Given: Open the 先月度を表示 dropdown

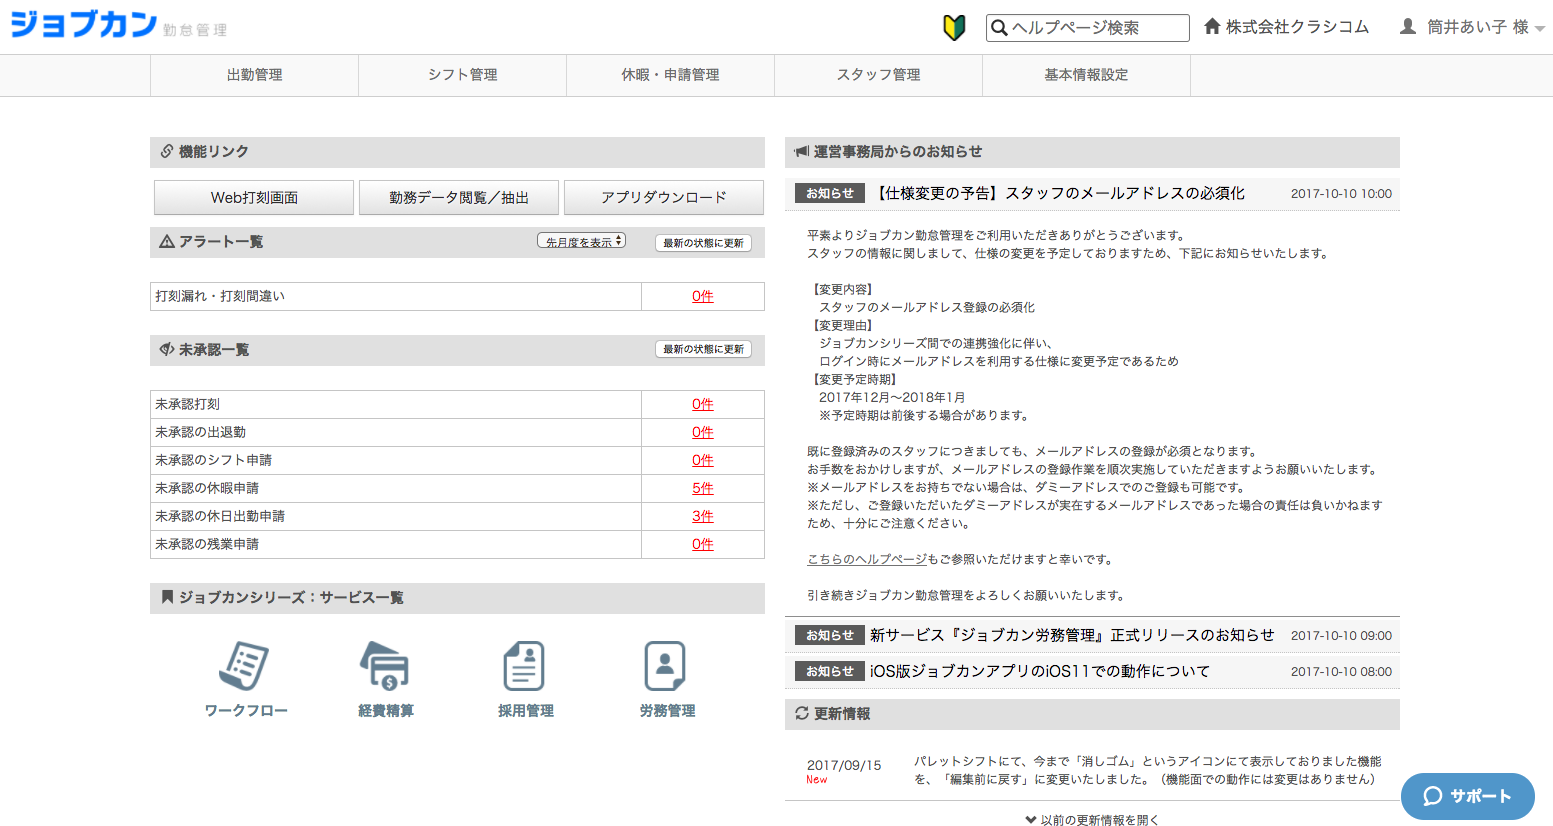Looking at the screenshot, I should 582,241.
